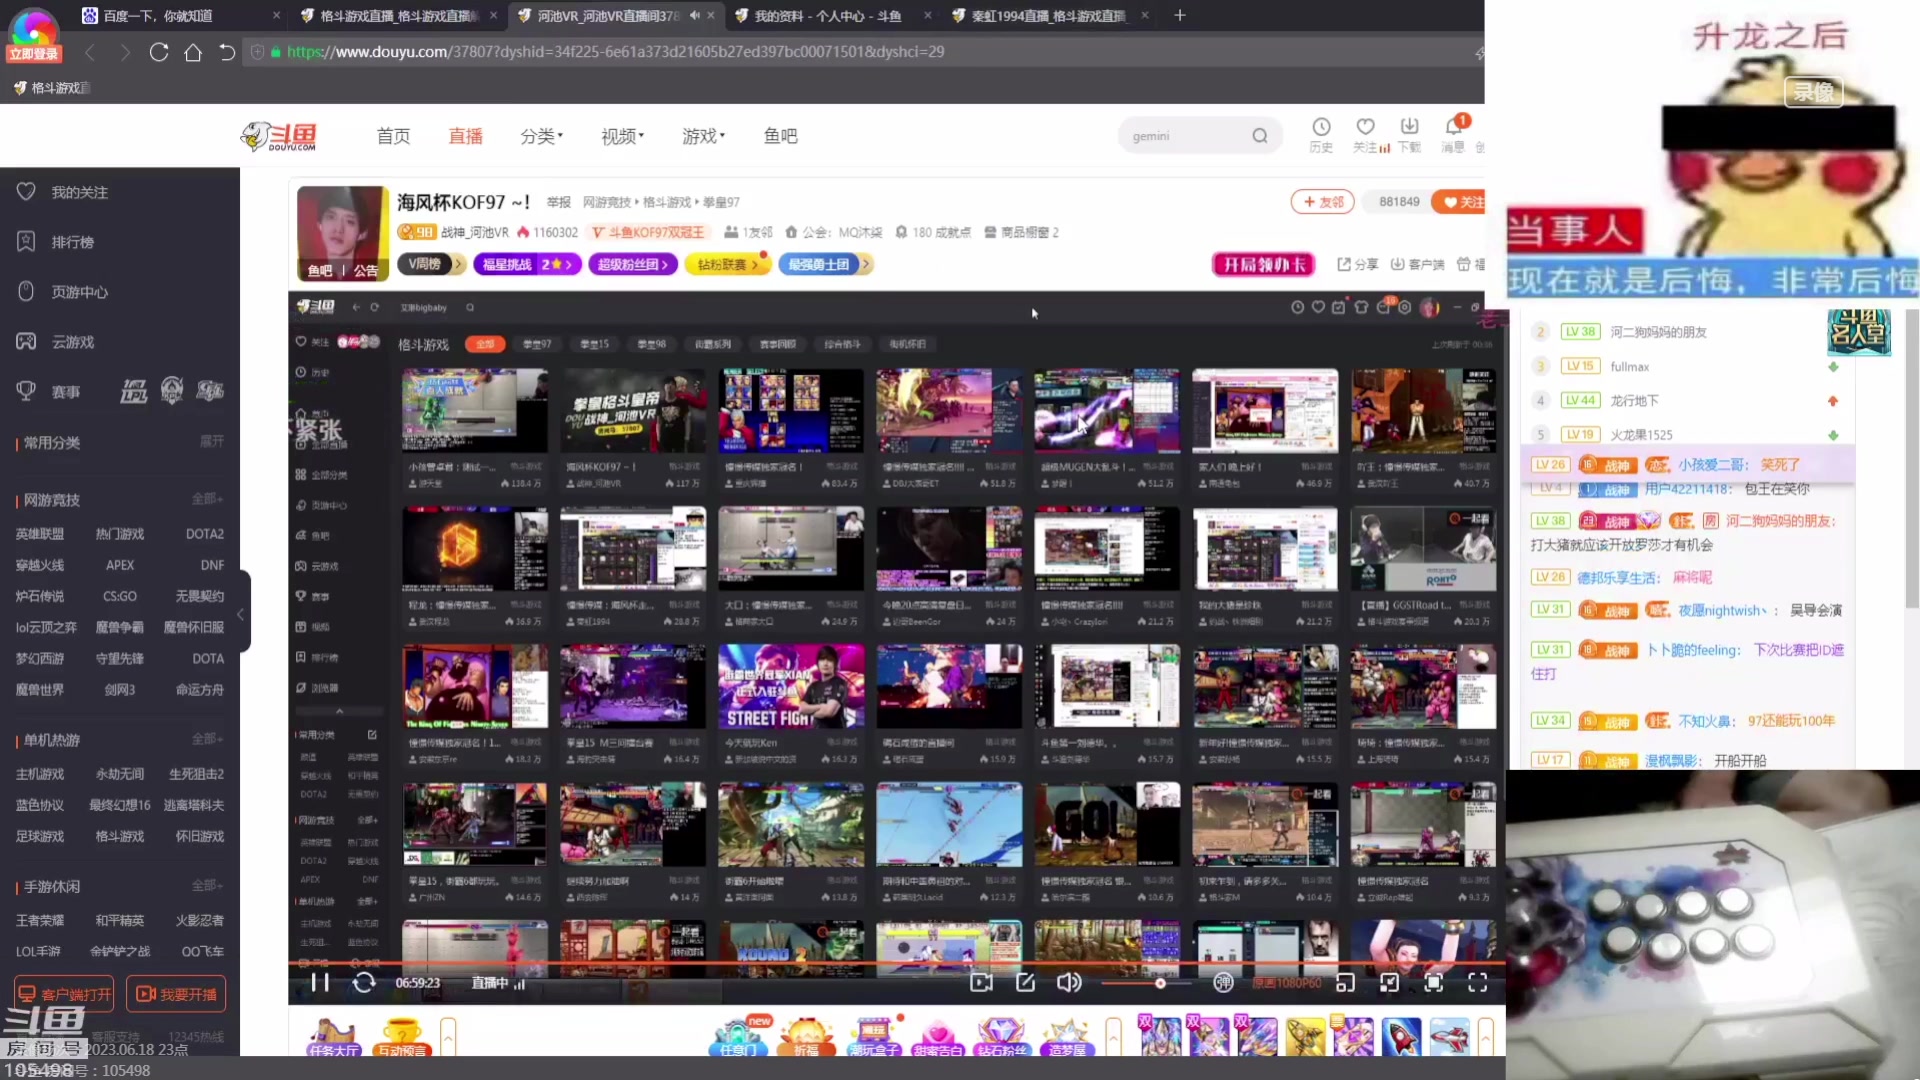
Task: Open the 钻粉联赛 badge
Action: pyautogui.click(x=727, y=264)
